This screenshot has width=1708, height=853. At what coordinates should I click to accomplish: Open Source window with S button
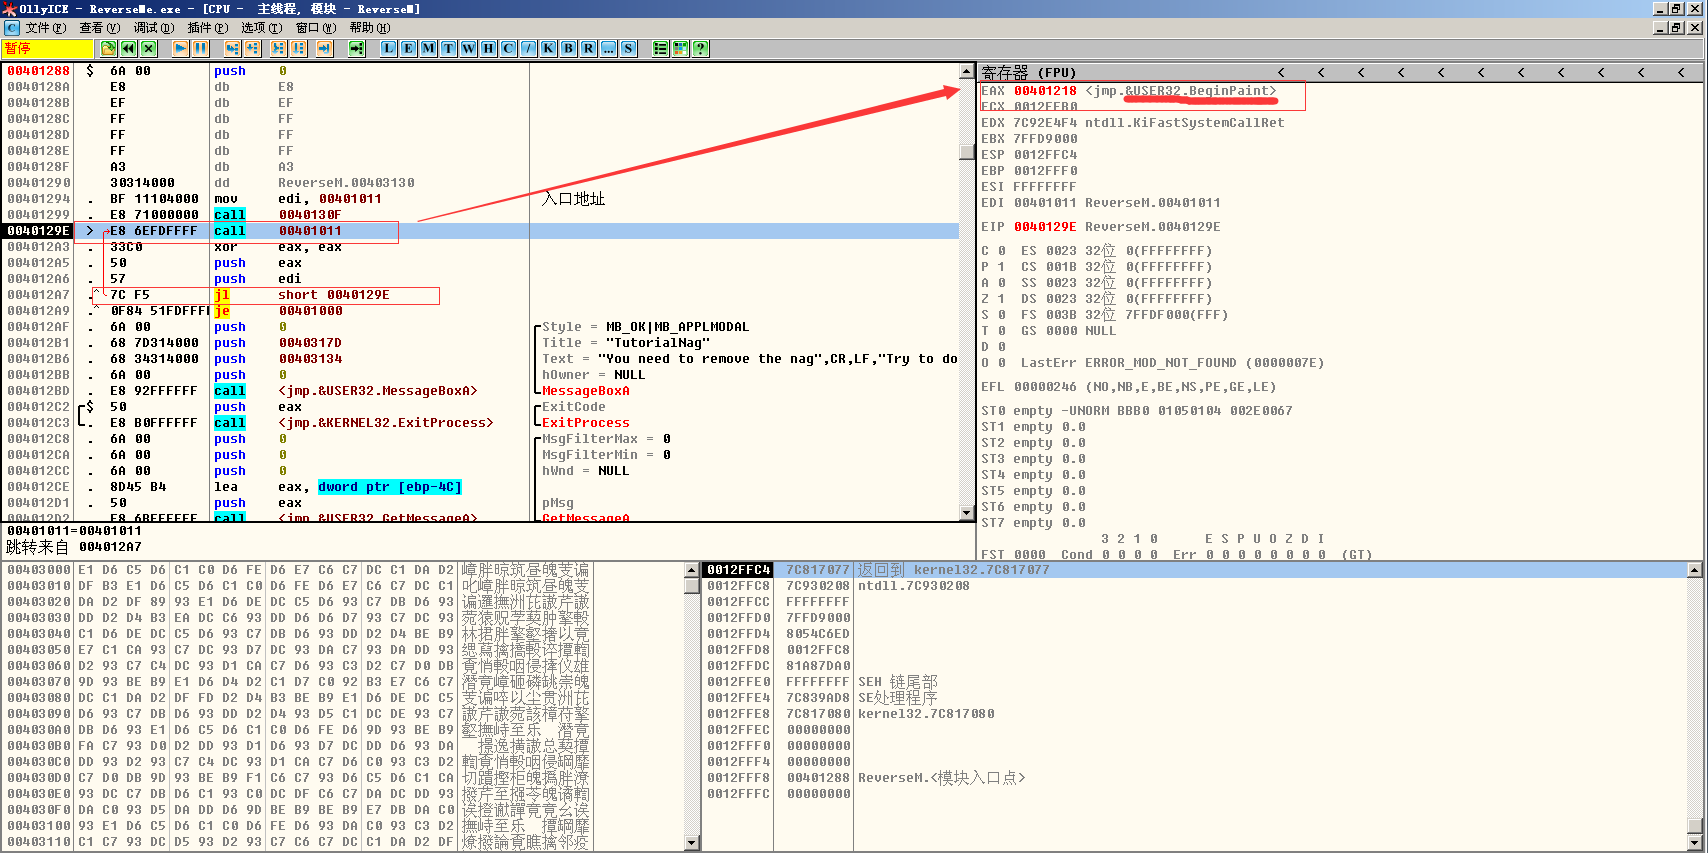[628, 48]
